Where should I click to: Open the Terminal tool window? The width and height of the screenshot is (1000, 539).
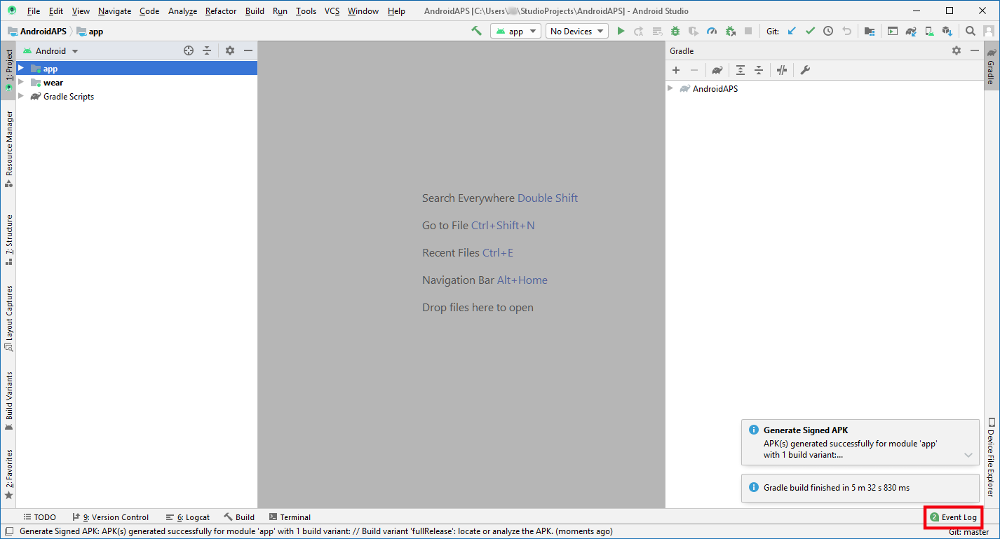click(x=290, y=517)
